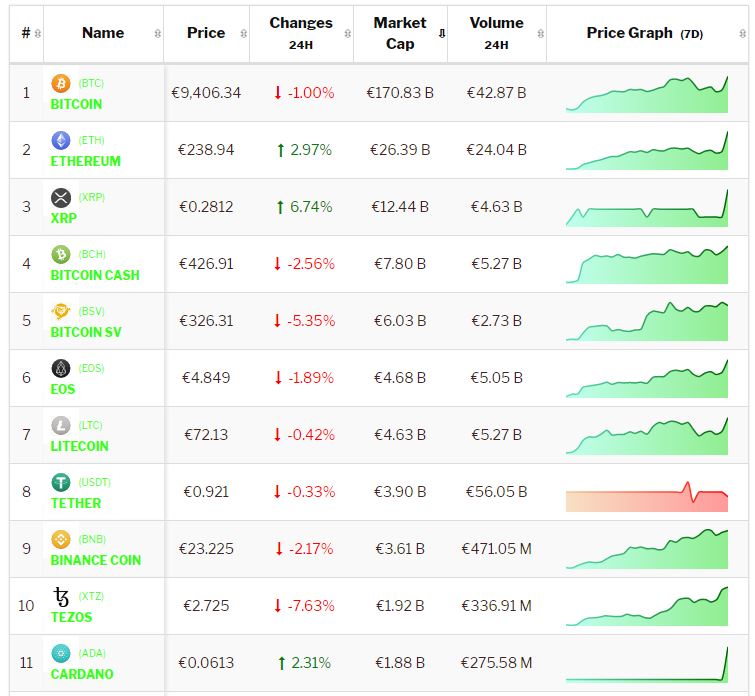
Task: Click the XRP black coin icon
Action: point(61,198)
